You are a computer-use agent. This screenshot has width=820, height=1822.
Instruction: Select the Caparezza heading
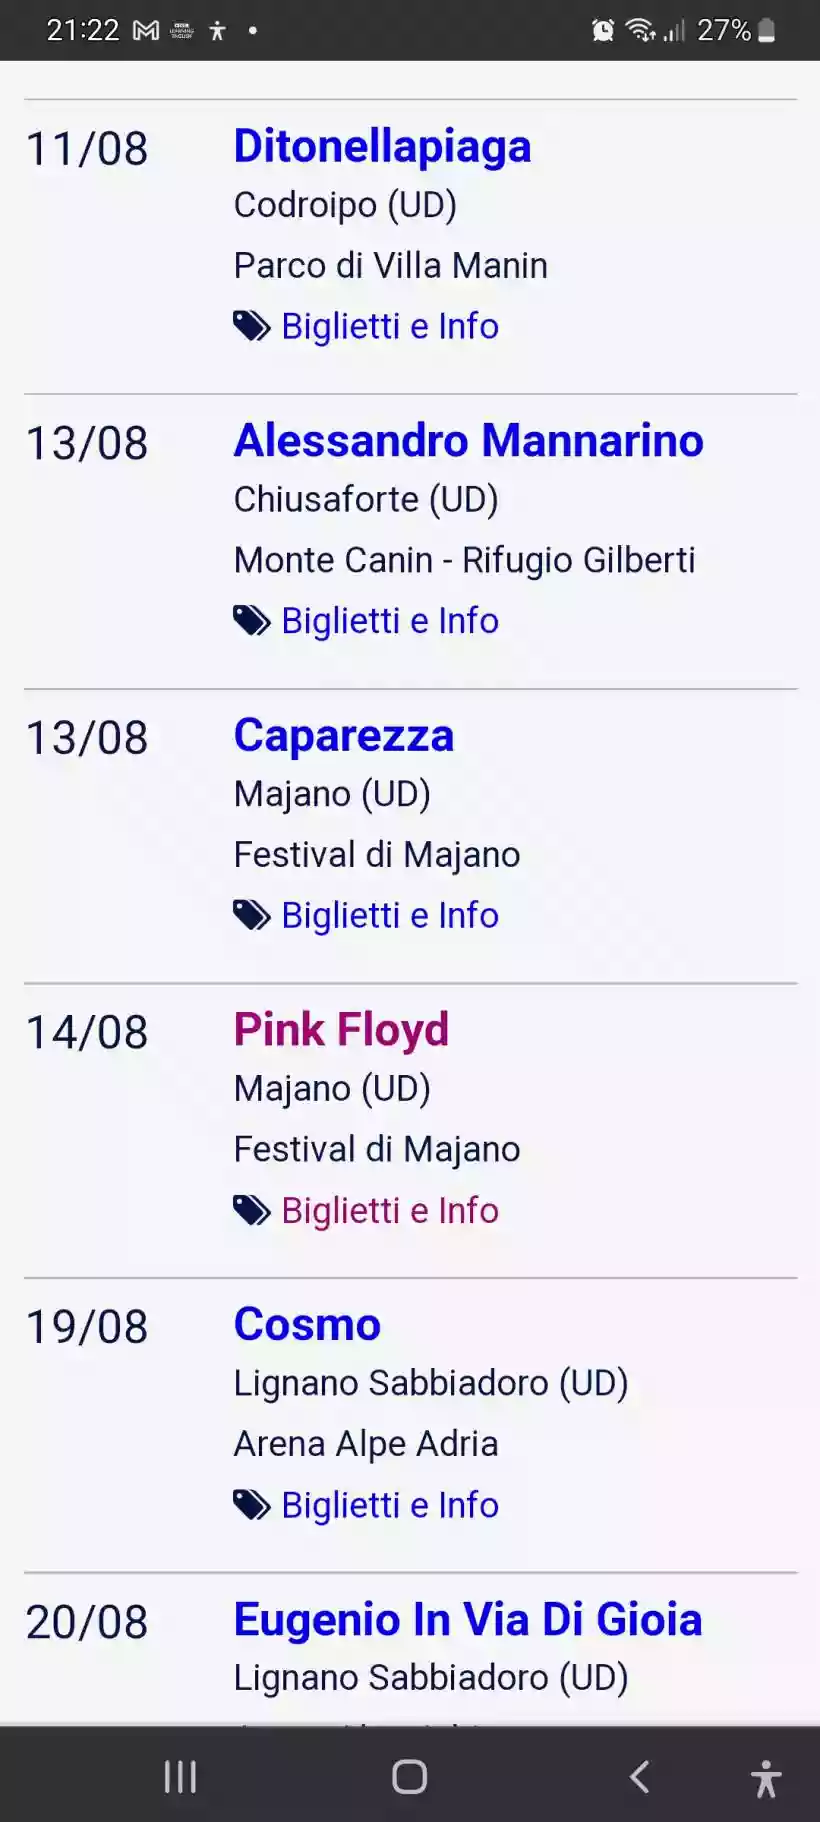click(x=344, y=735)
